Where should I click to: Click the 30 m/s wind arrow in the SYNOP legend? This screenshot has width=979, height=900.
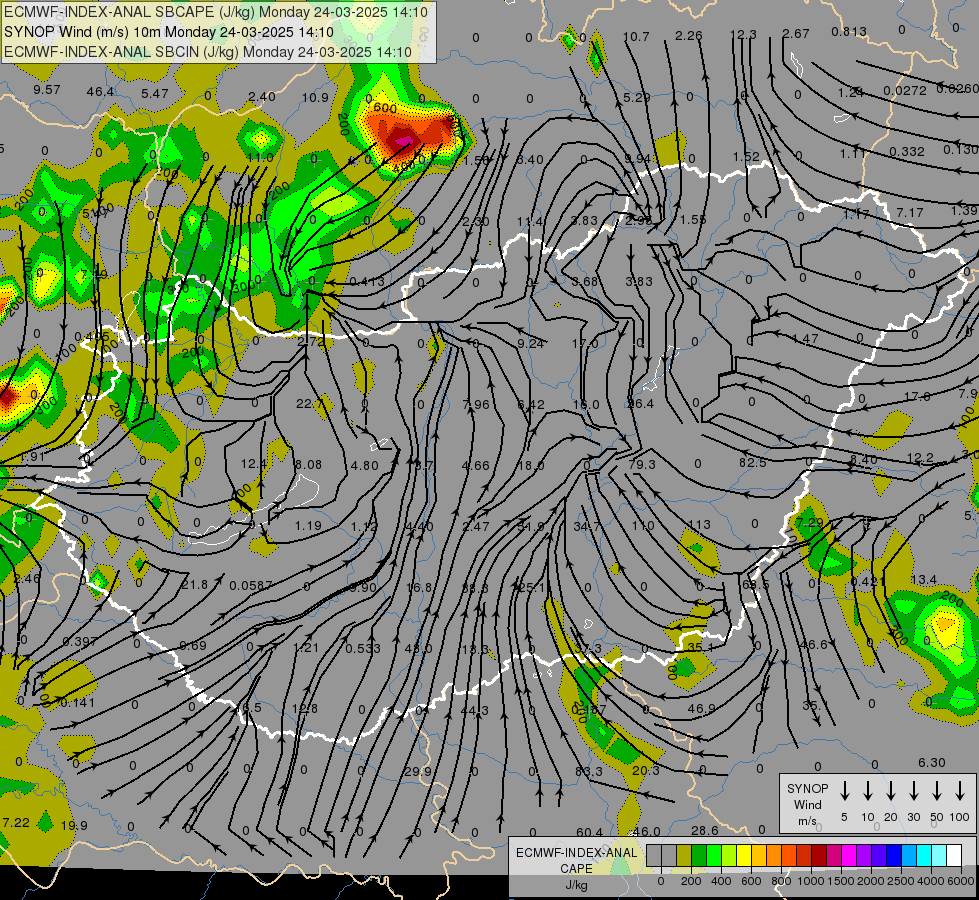coord(913,791)
